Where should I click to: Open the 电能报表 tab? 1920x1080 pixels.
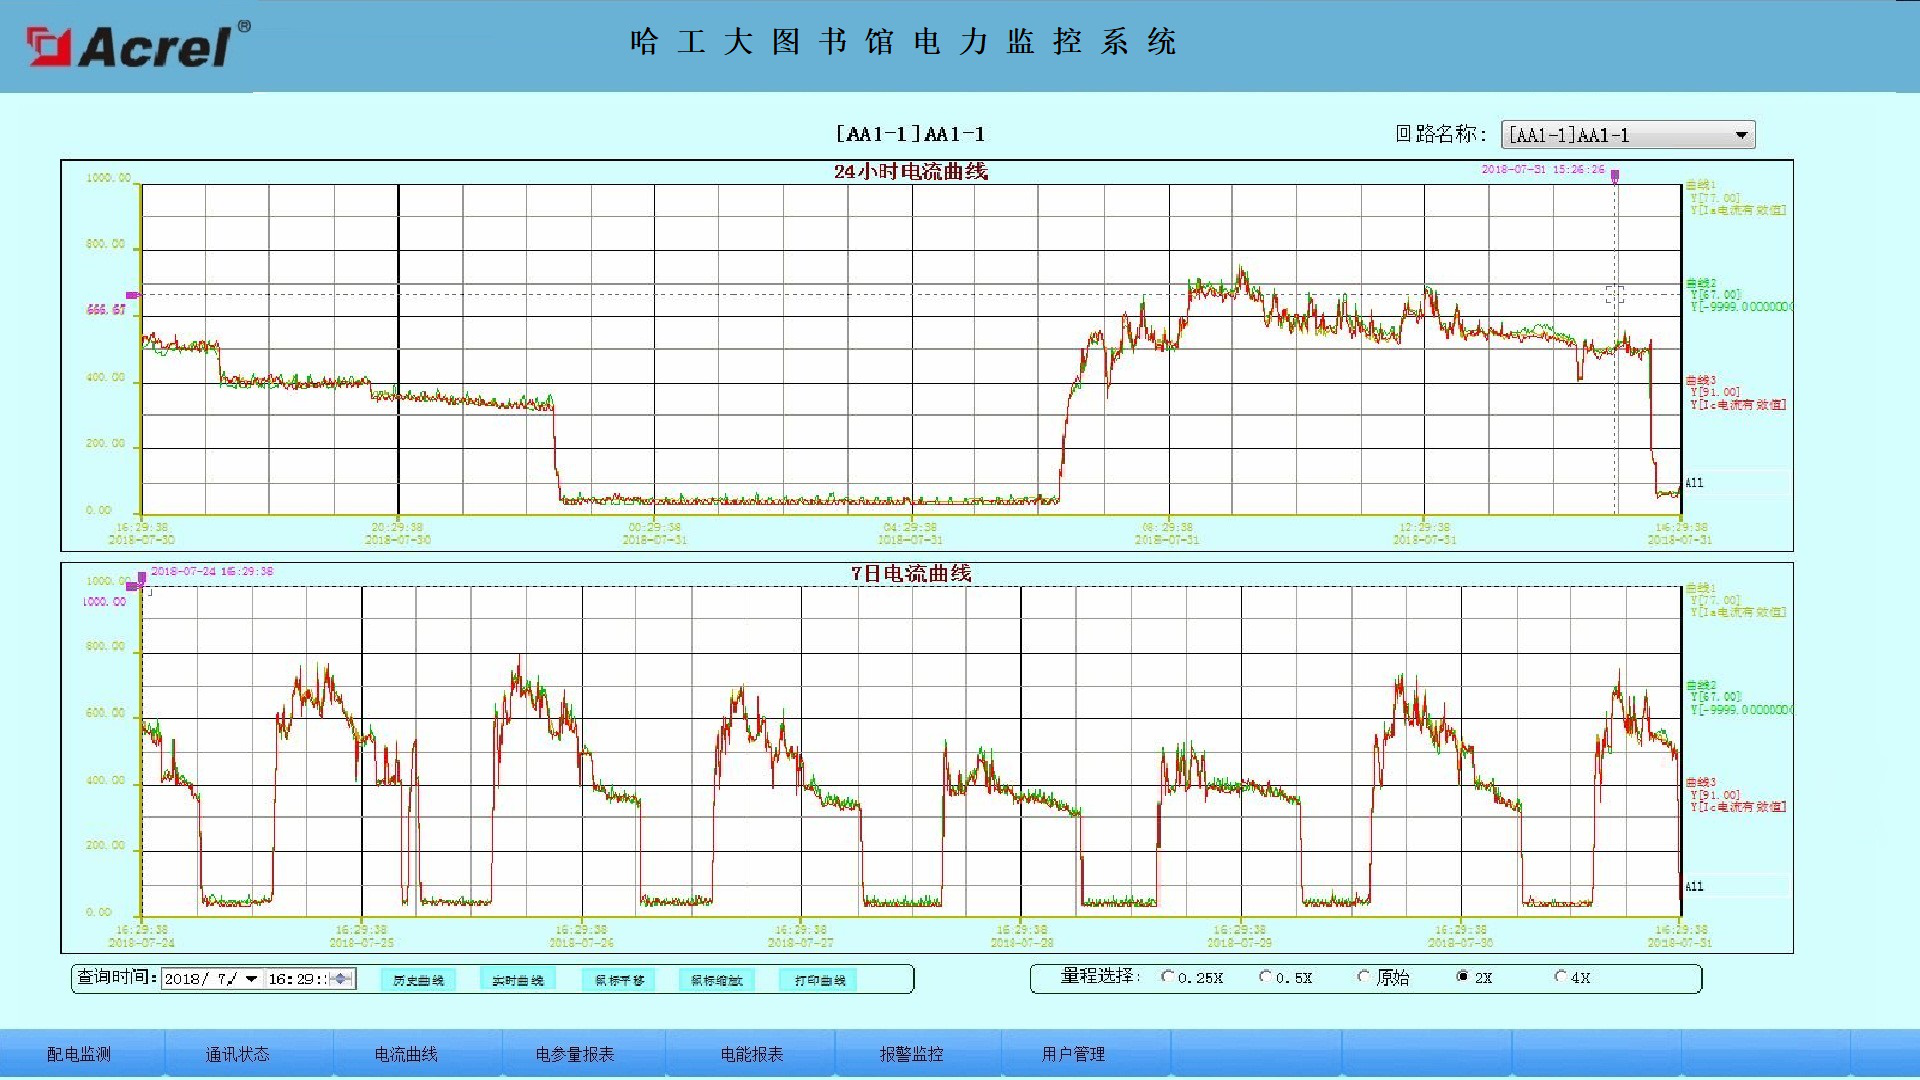pos(752,1054)
